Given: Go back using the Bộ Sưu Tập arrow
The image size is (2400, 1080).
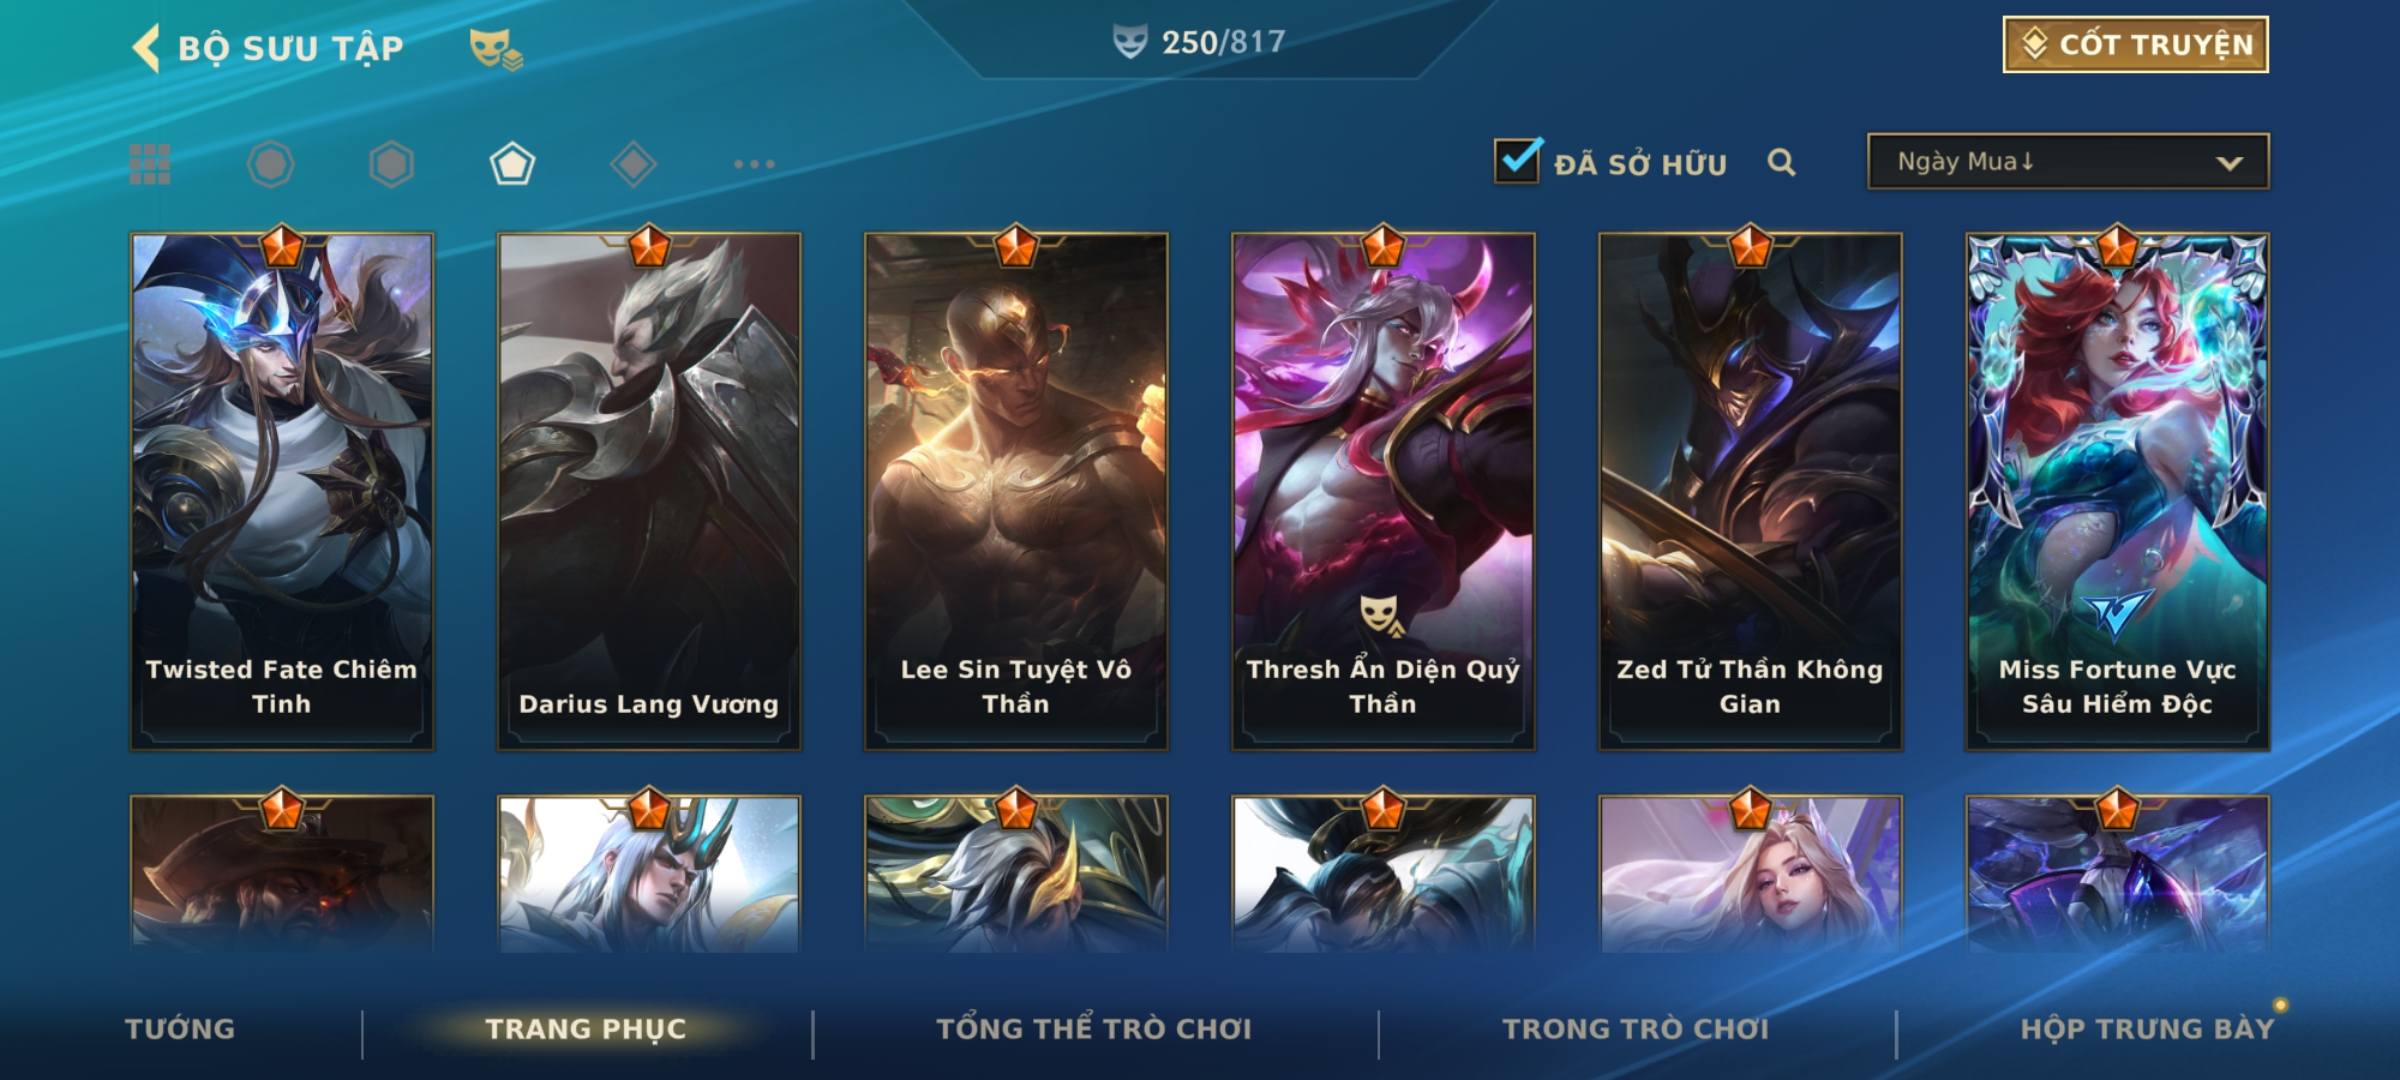Looking at the screenshot, I should pos(146,48).
